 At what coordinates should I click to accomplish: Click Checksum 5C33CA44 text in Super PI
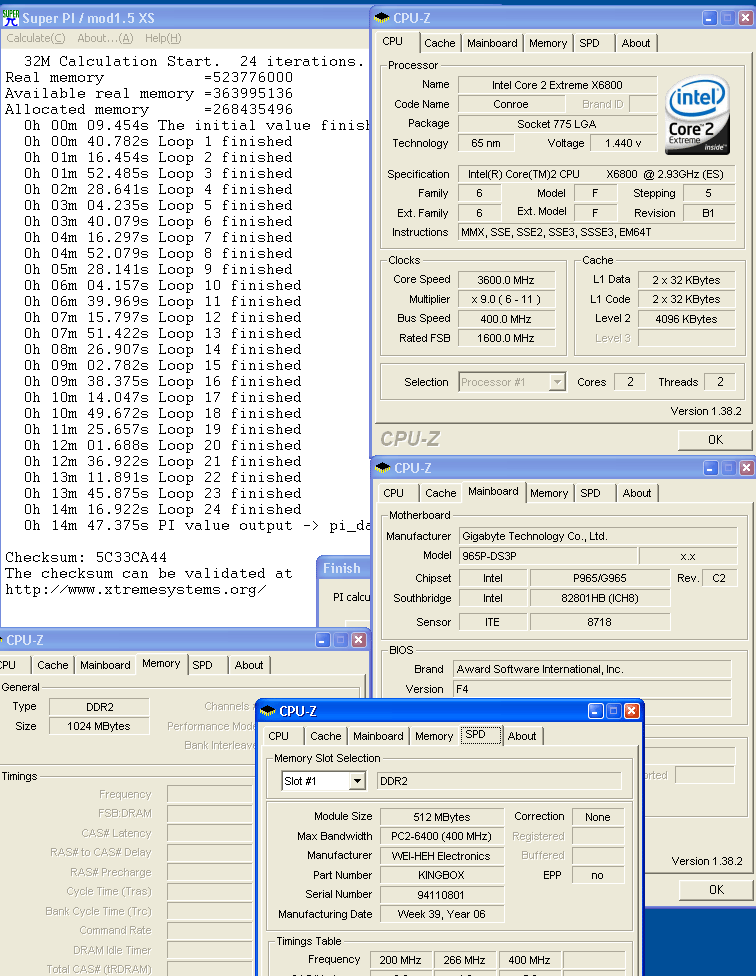(x=86, y=557)
